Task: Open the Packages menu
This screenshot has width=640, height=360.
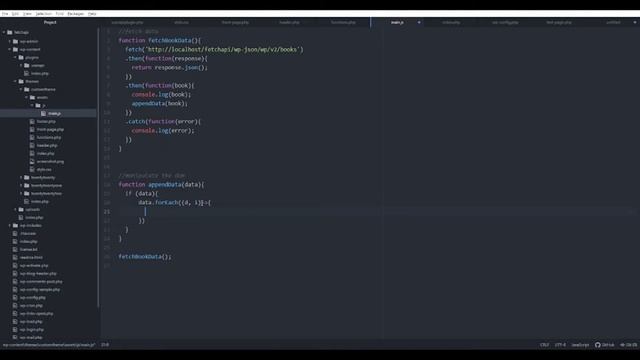Action: pyautogui.click(x=76, y=14)
